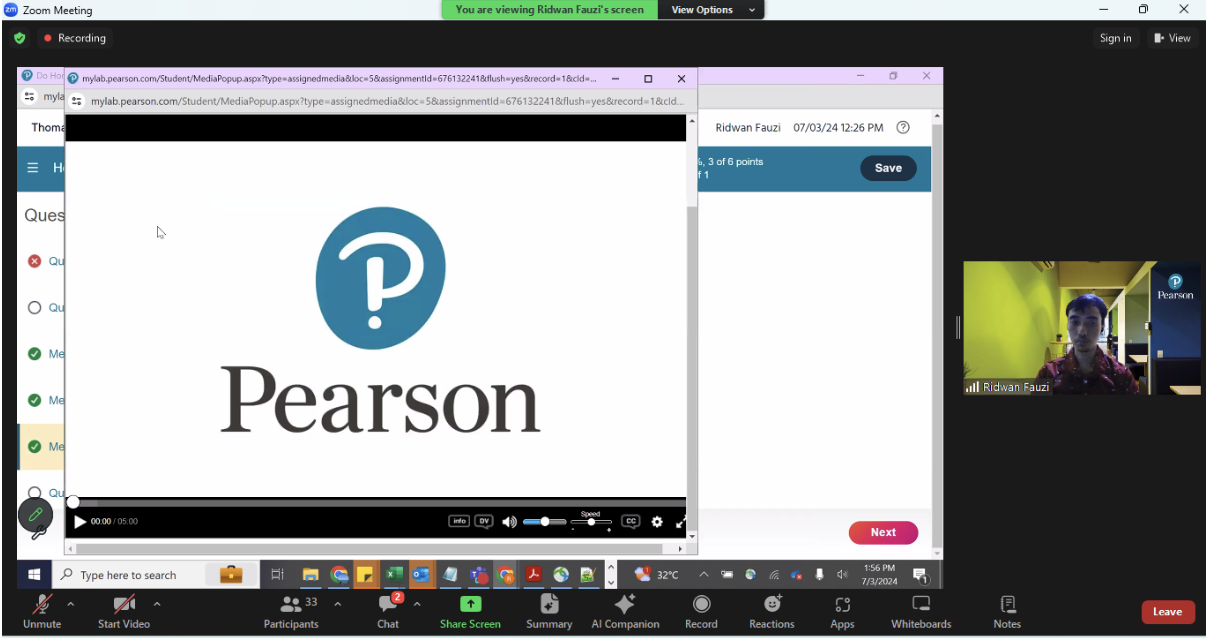The height and width of the screenshot is (638, 1206).
Task: Click the Next button
Action: [883, 532]
